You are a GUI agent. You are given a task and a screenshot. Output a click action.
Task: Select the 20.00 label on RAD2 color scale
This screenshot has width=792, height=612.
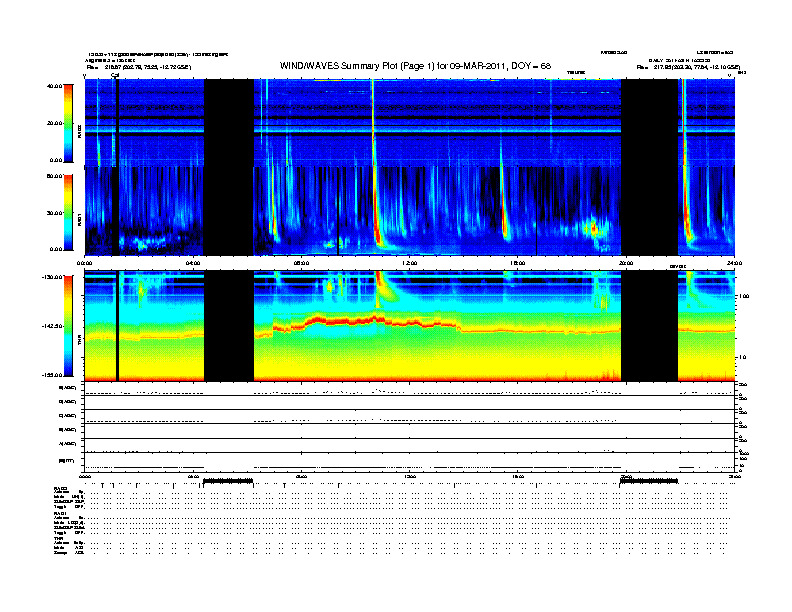tap(54, 123)
